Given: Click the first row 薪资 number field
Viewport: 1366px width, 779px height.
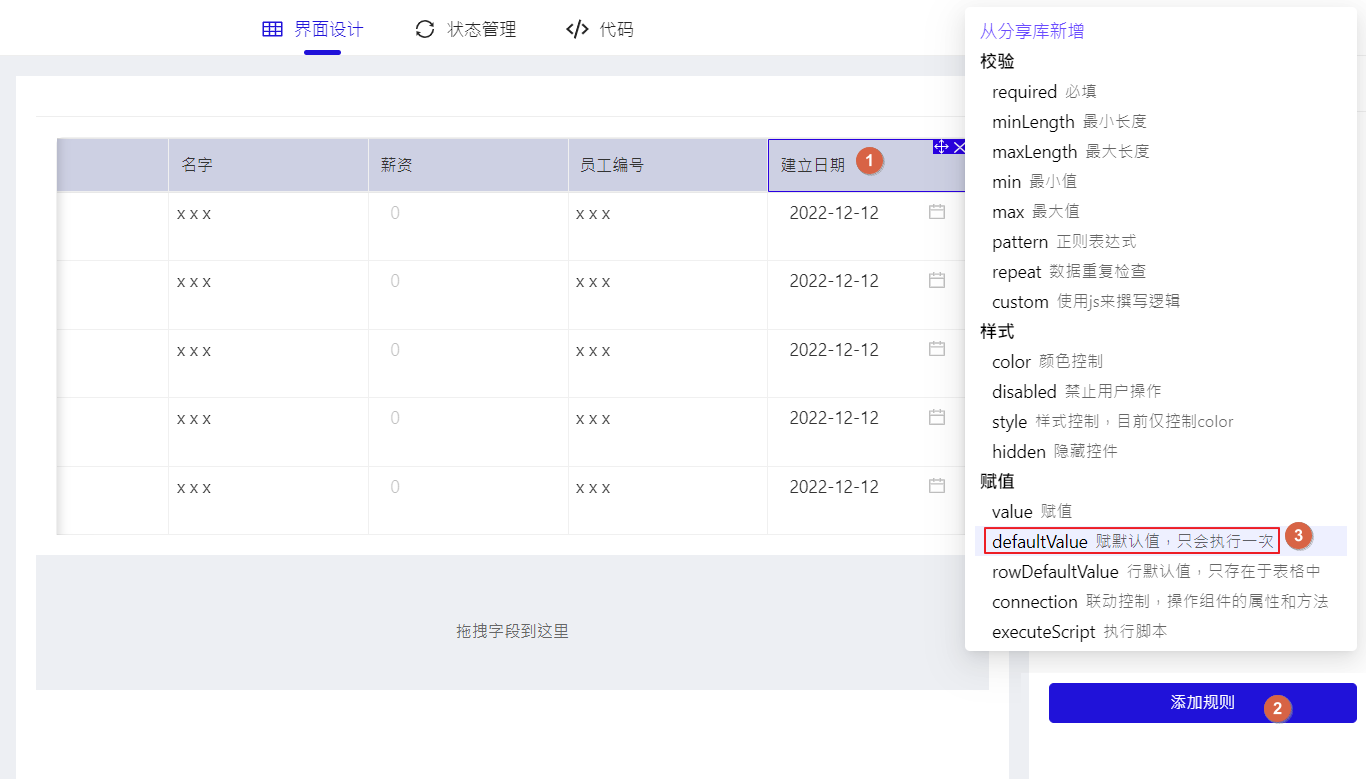Looking at the screenshot, I should [468, 213].
